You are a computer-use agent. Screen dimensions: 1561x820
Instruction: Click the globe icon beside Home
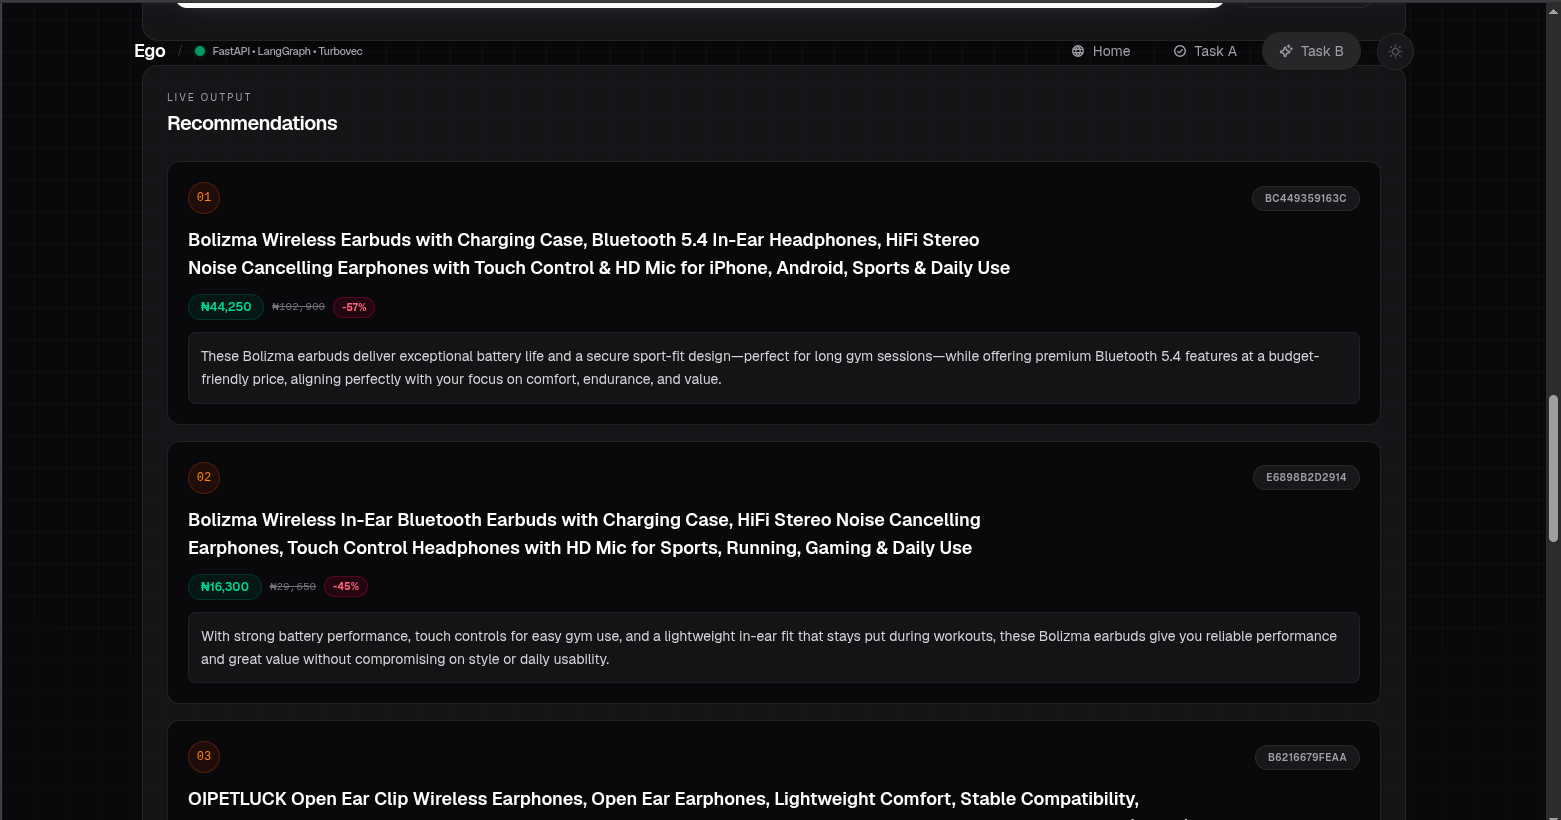(x=1078, y=51)
